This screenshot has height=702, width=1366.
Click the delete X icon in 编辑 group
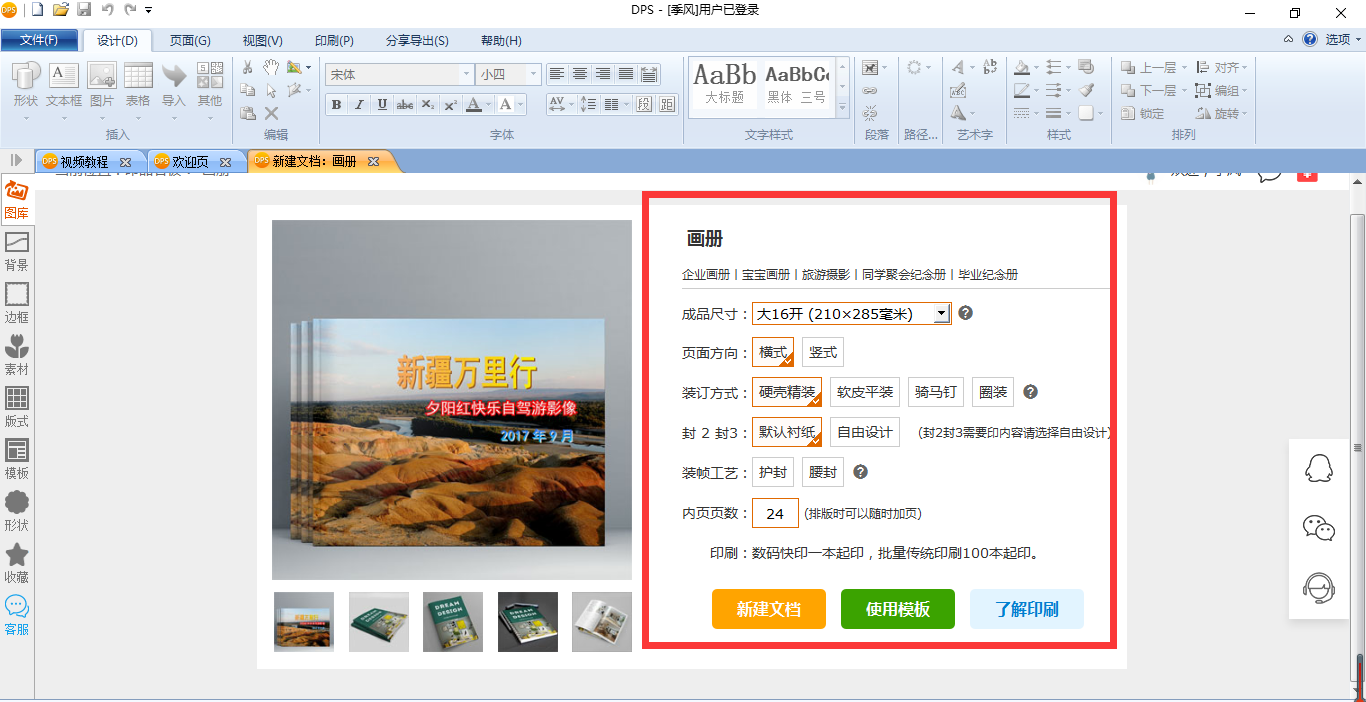271,113
